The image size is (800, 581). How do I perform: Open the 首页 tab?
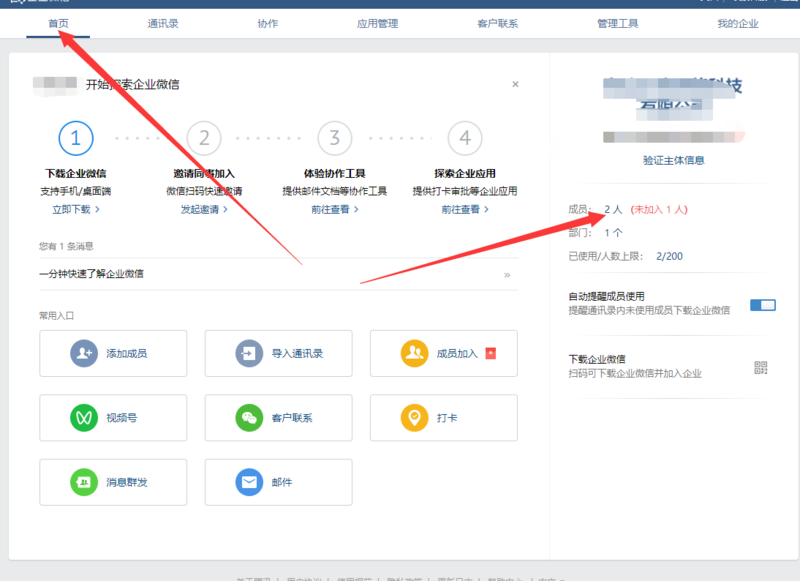[x=58, y=23]
